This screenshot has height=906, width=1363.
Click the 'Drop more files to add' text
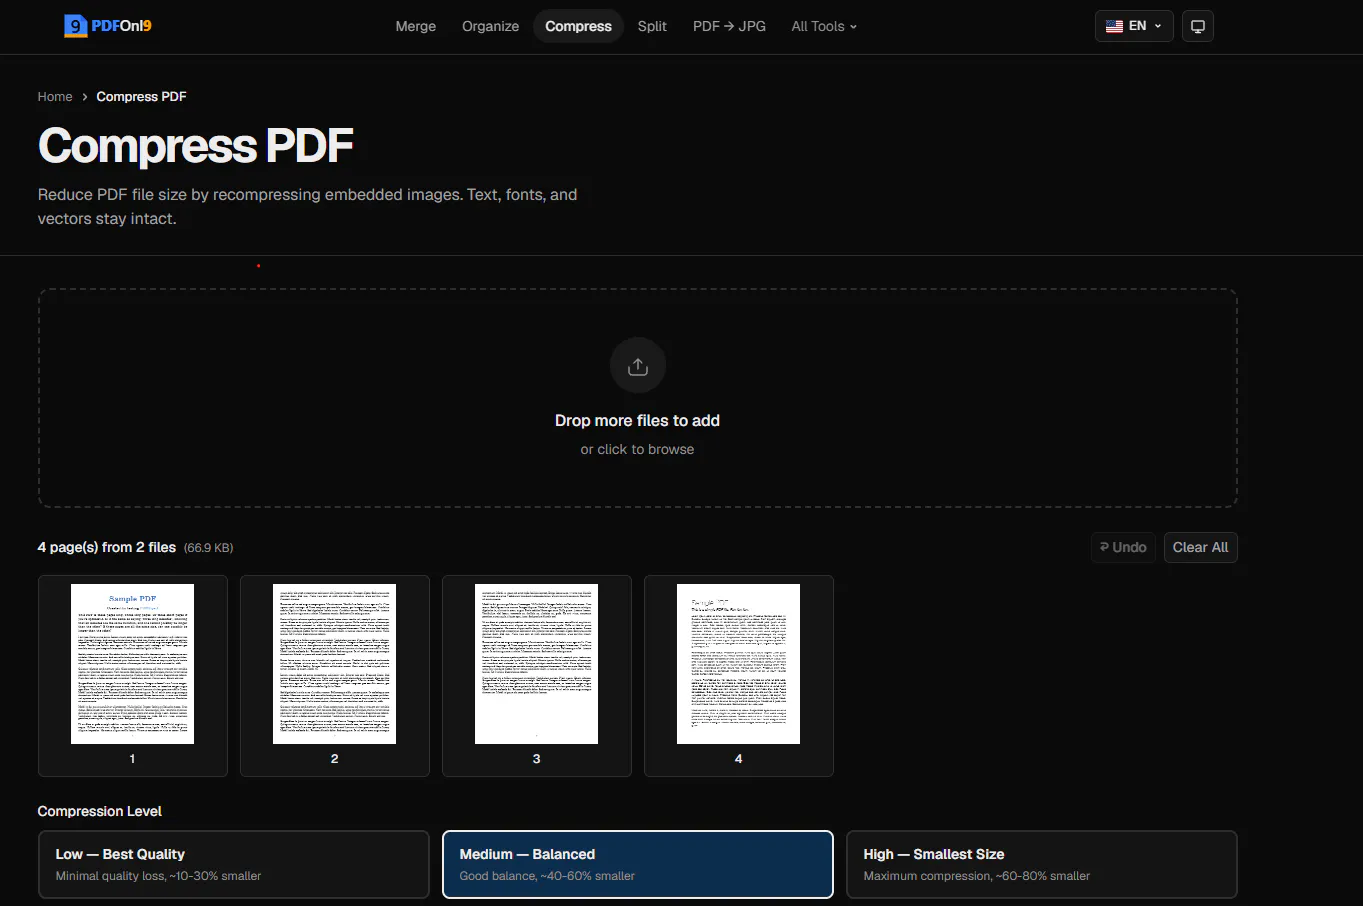637,421
